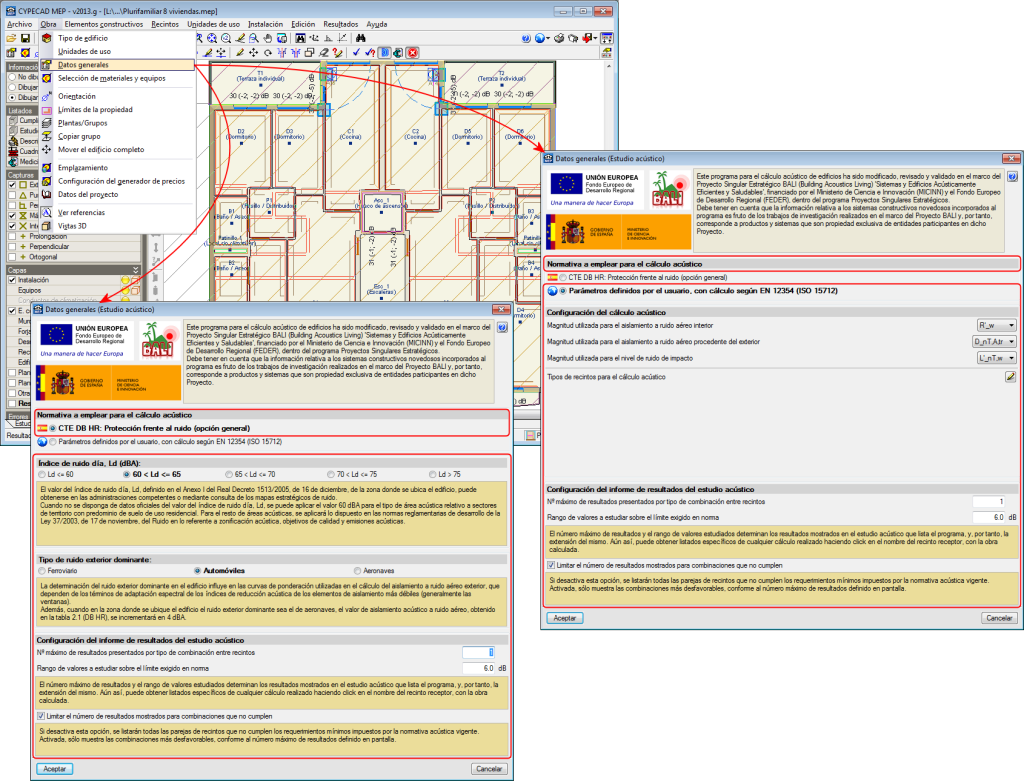Click the red export arrow icon
1024x781 pixels.
pos(588,39)
